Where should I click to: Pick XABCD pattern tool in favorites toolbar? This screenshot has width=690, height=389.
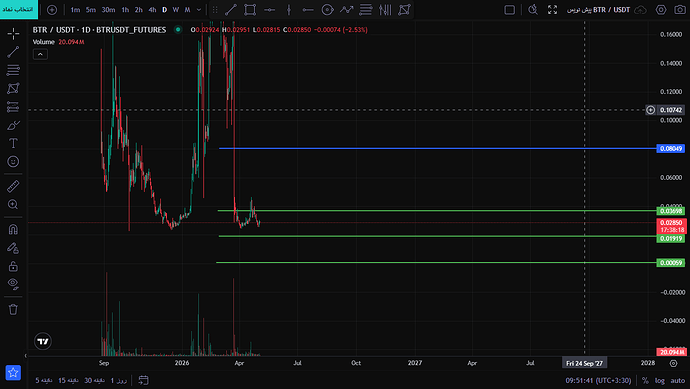[404, 10]
